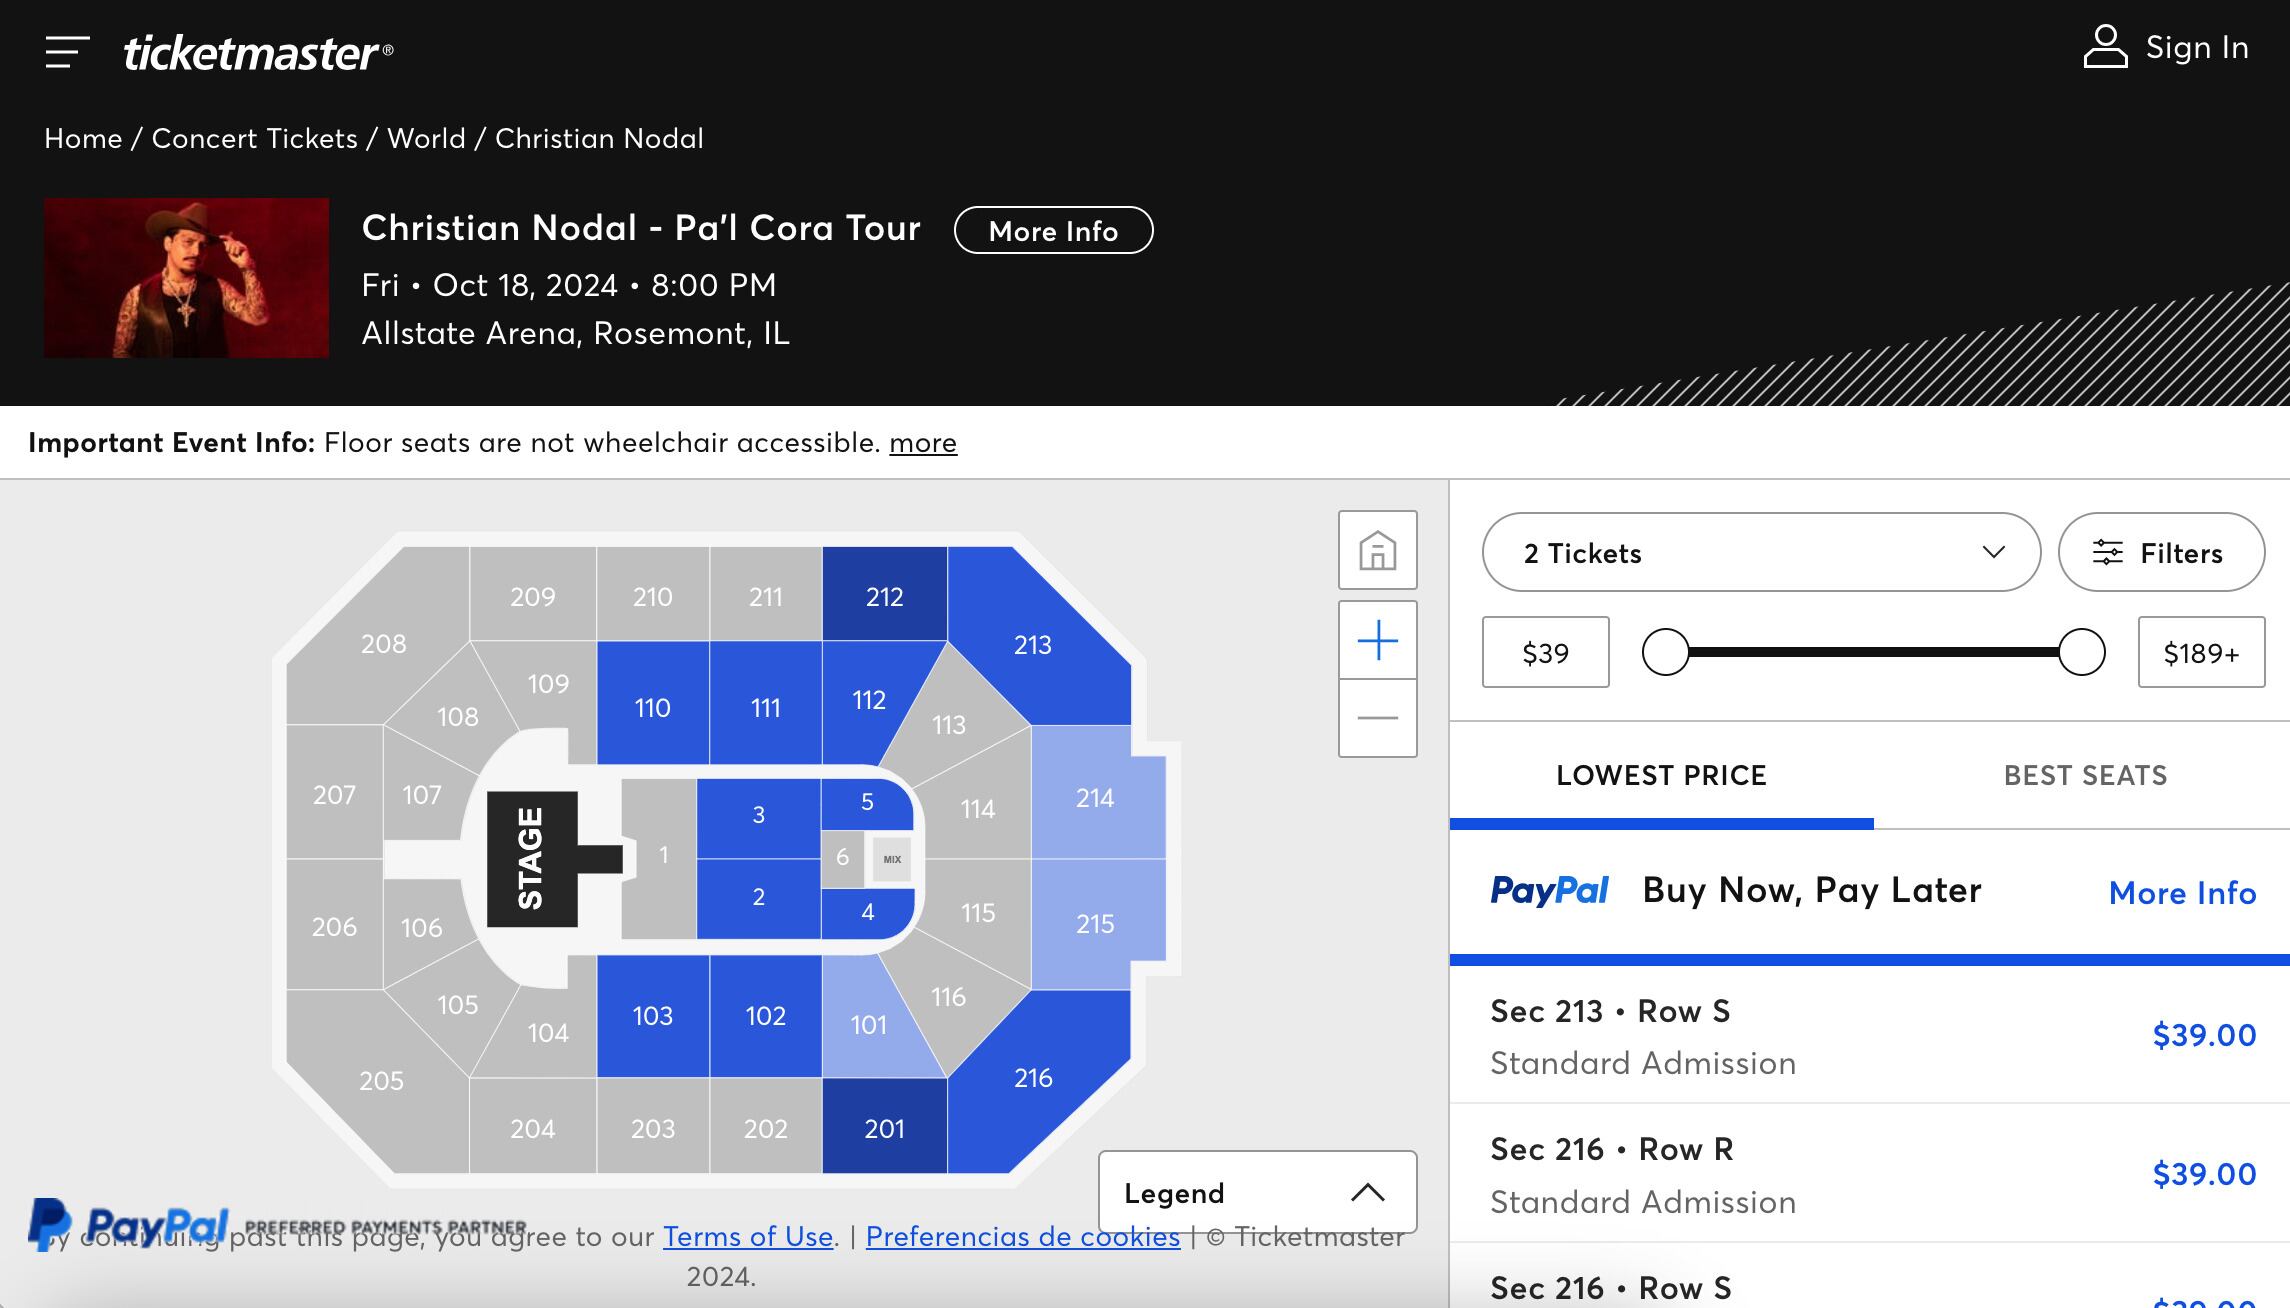Click the Christian Nodal event thumbnail
The image size is (2290, 1308).
coord(186,278)
